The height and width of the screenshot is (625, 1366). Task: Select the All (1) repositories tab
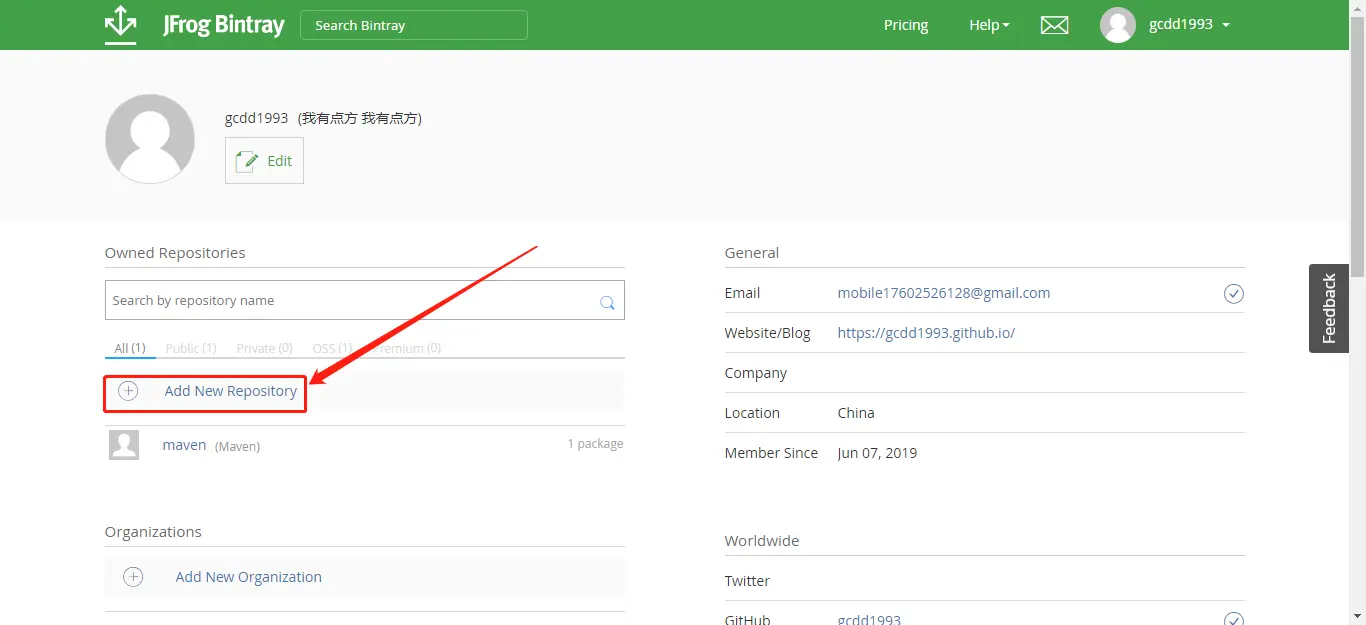click(130, 348)
